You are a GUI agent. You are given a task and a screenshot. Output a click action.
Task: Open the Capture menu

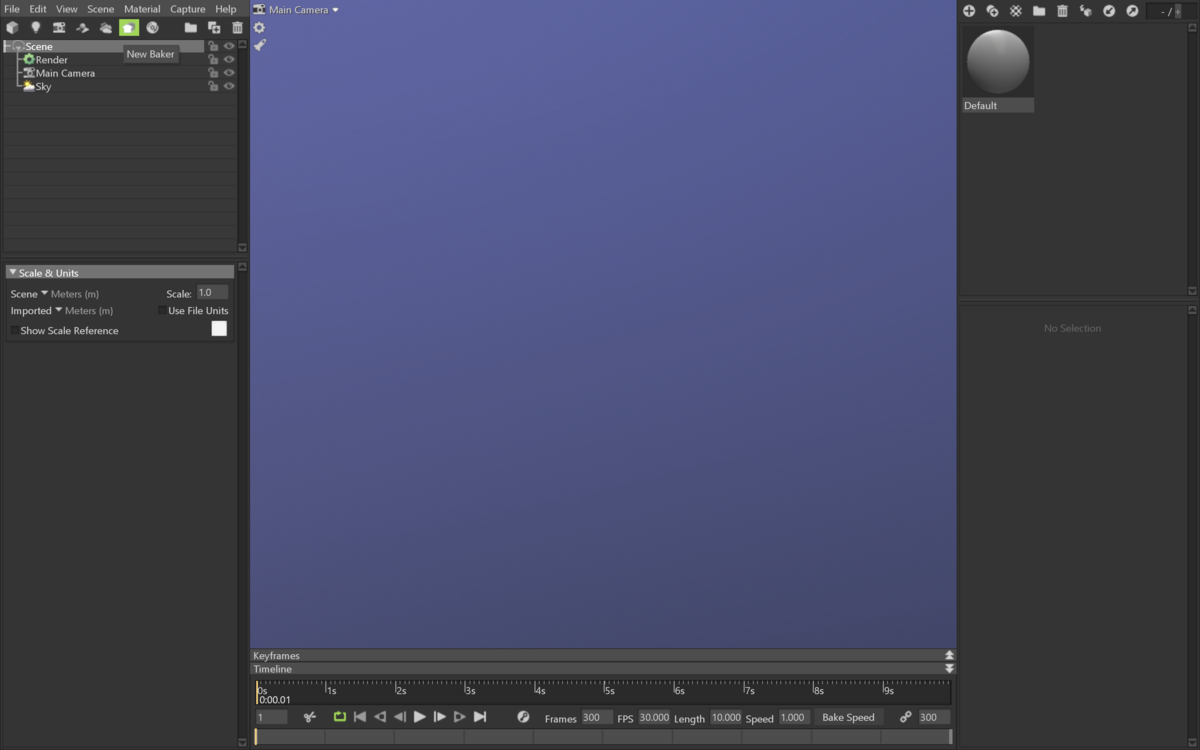point(187,8)
